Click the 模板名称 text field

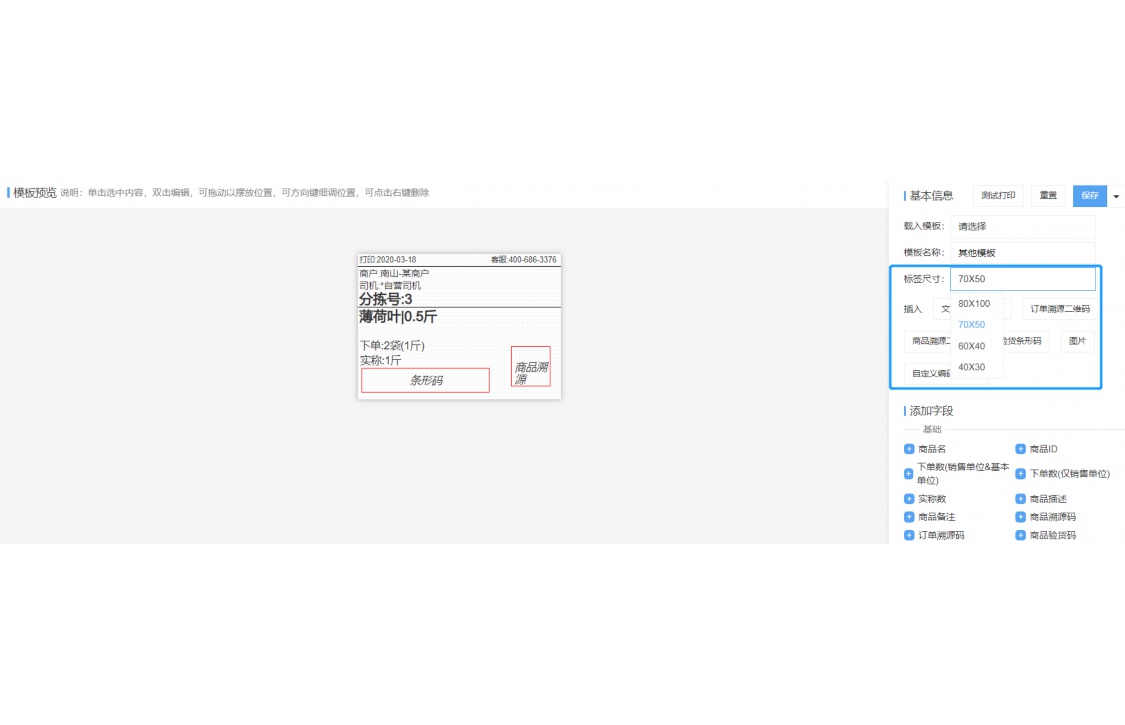tap(1022, 253)
